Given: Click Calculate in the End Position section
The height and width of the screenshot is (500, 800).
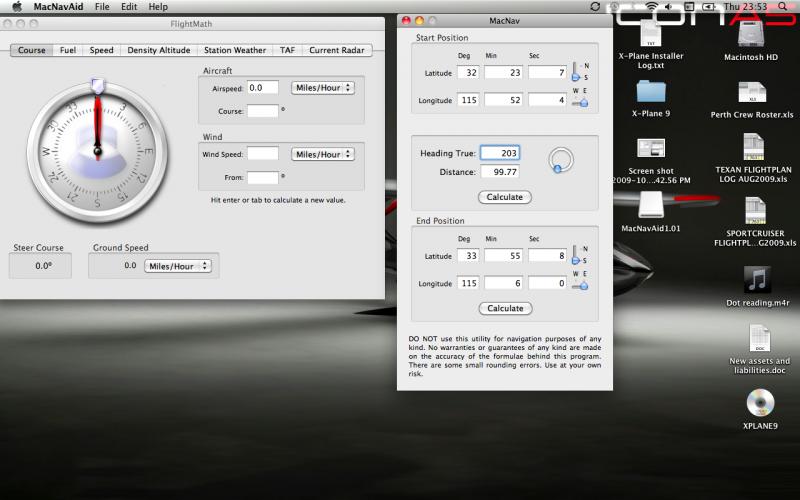Looking at the screenshot, I should click(x=505, y=308).
